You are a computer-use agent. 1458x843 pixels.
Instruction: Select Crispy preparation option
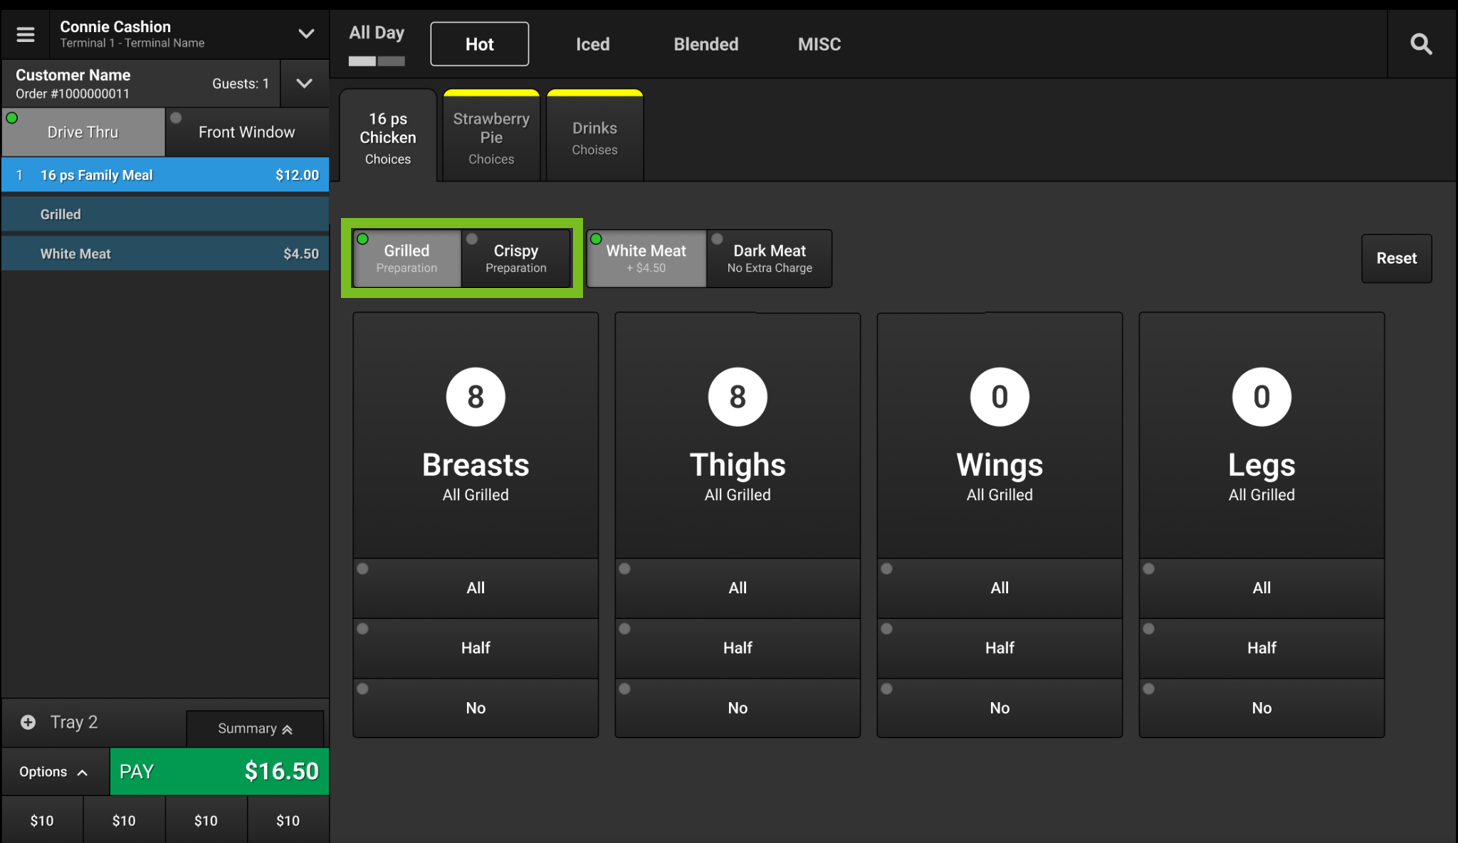point(516,258)
